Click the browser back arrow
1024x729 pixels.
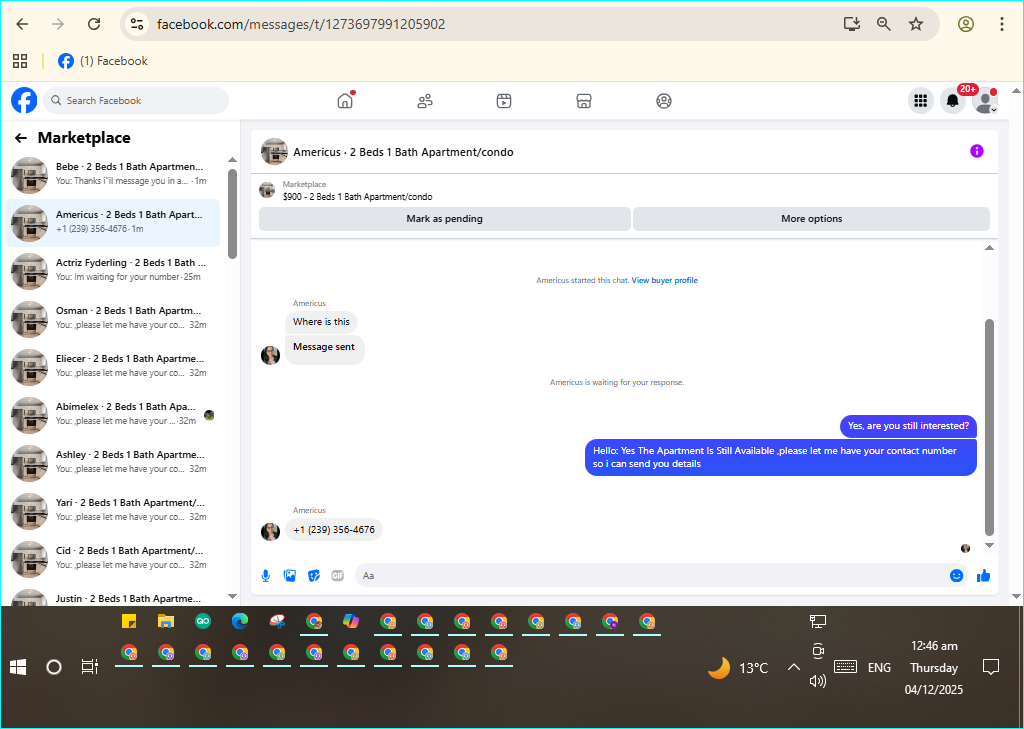tap(22, 24)
